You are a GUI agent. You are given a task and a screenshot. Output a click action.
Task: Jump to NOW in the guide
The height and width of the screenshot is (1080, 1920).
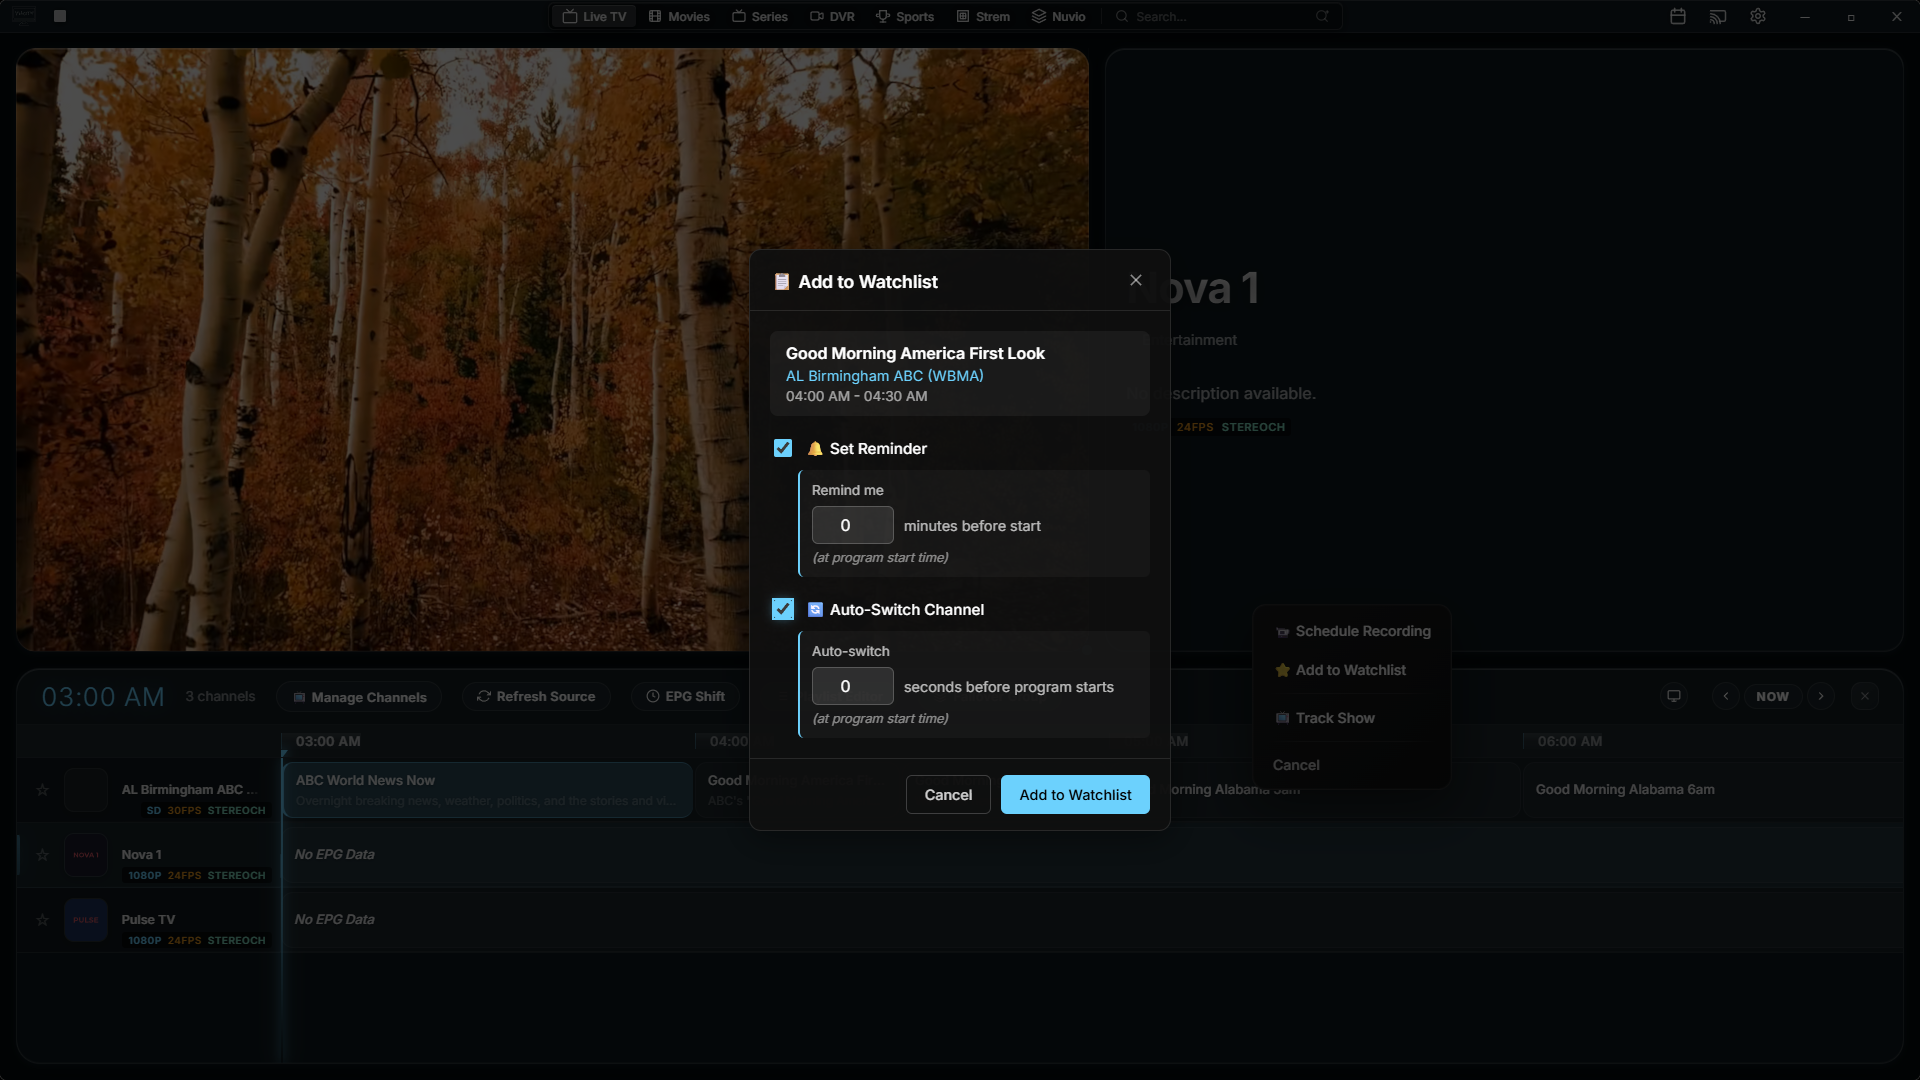pos(1772,697)
